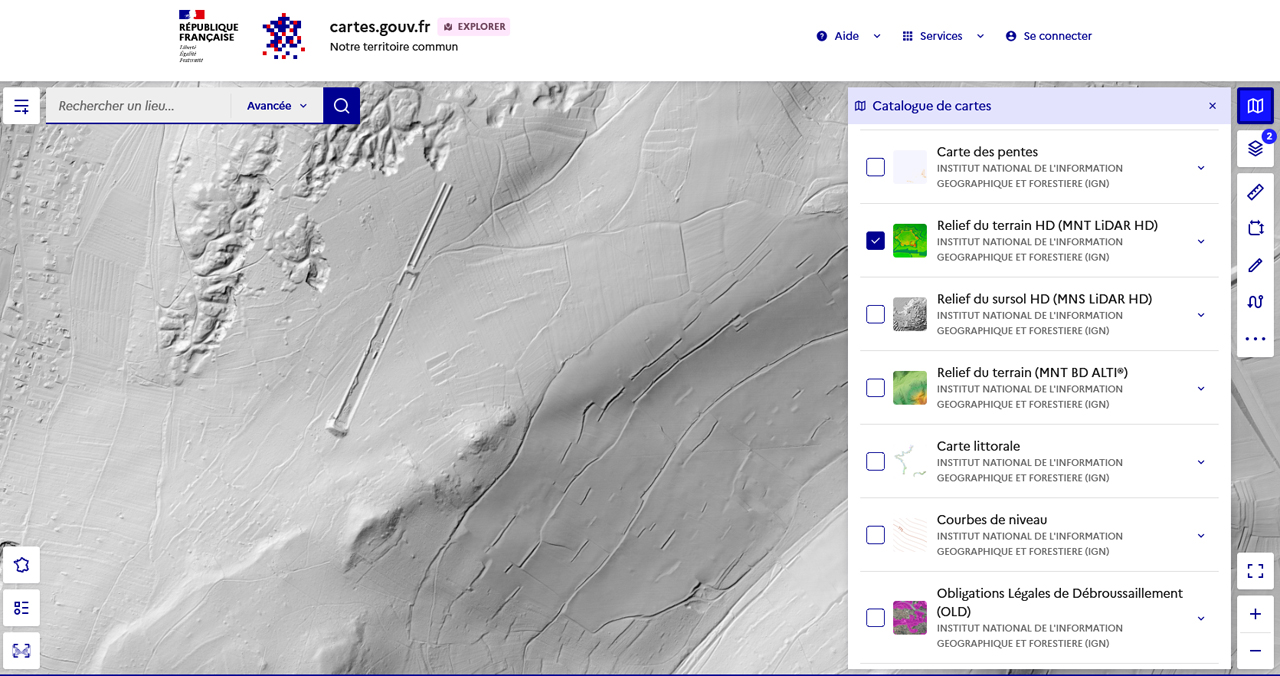Viewport: 1280px width, 676px height.
Task: Click the Relief du terrain HD thumbnail
Action: [910, 241]
